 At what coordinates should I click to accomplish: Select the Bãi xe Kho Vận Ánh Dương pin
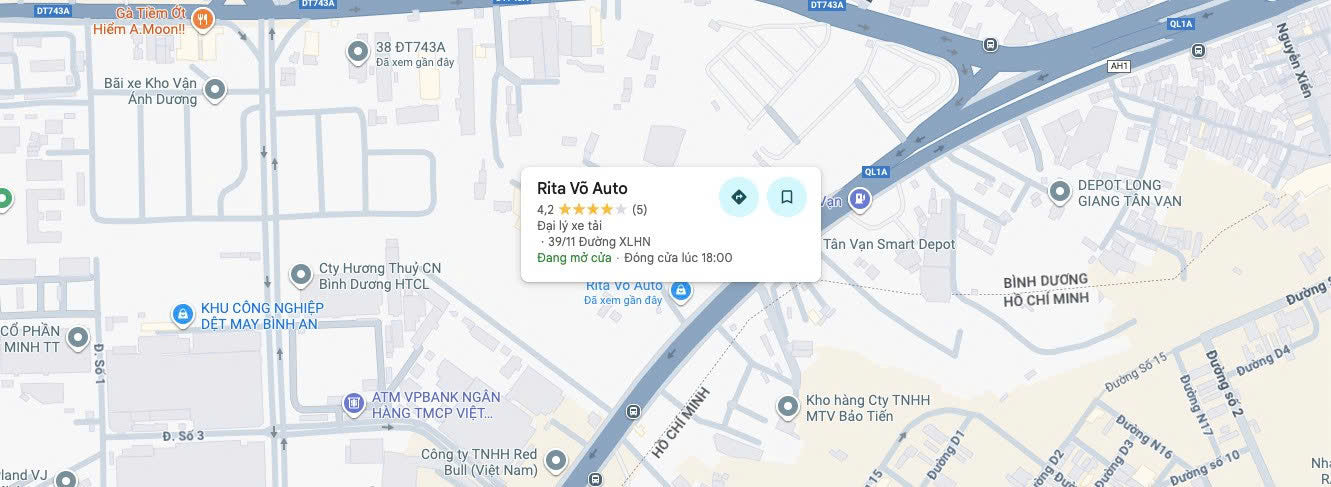(x=215, y=91)
